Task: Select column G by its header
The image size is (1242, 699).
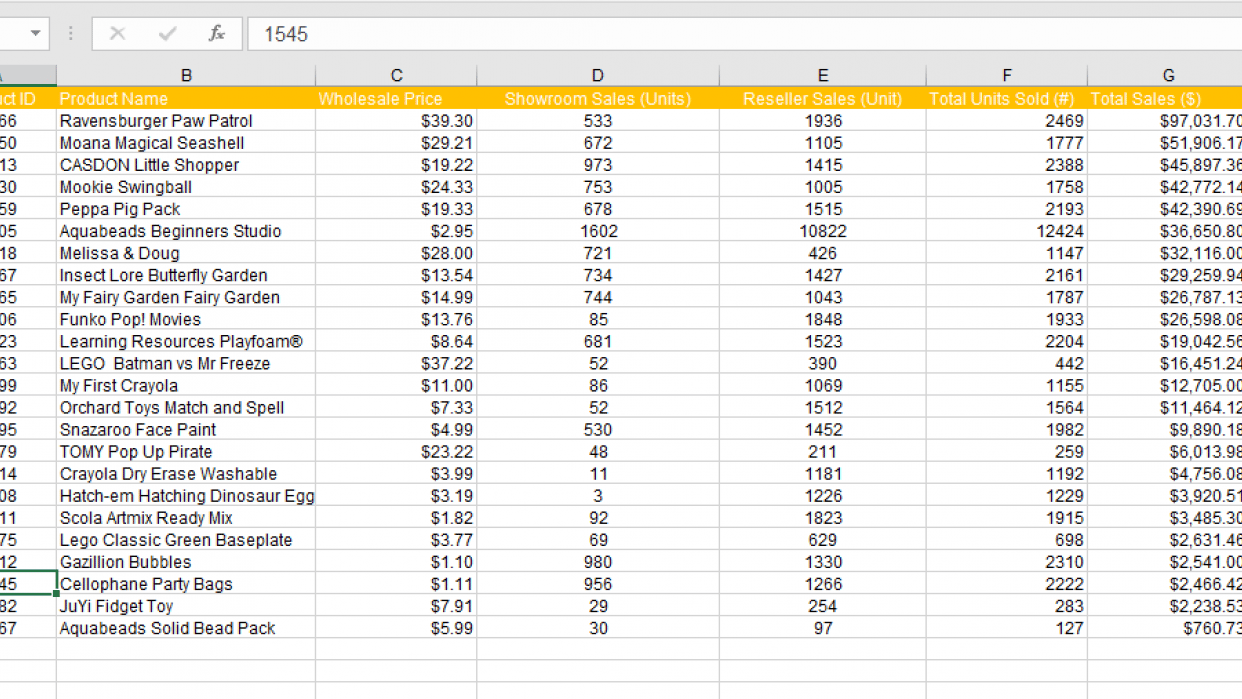Action: pos(1165,76)
